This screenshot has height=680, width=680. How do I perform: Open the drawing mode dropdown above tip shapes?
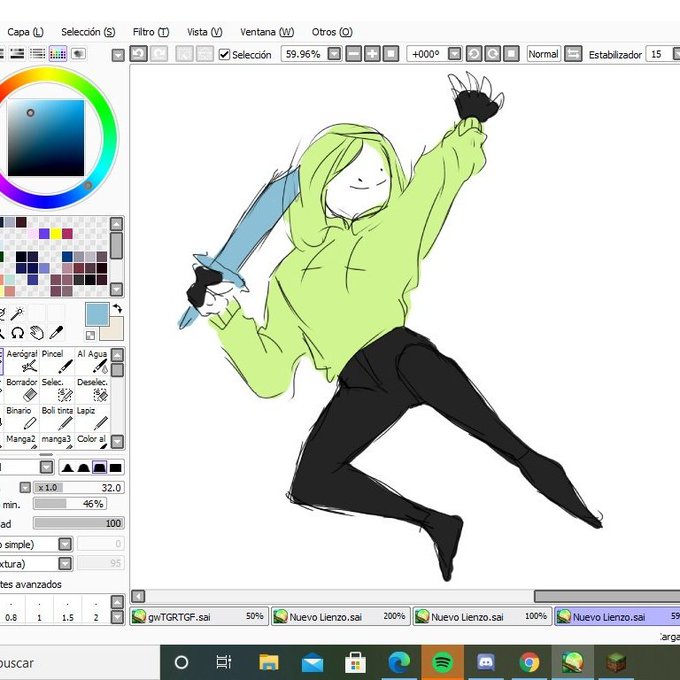[46, 467]
